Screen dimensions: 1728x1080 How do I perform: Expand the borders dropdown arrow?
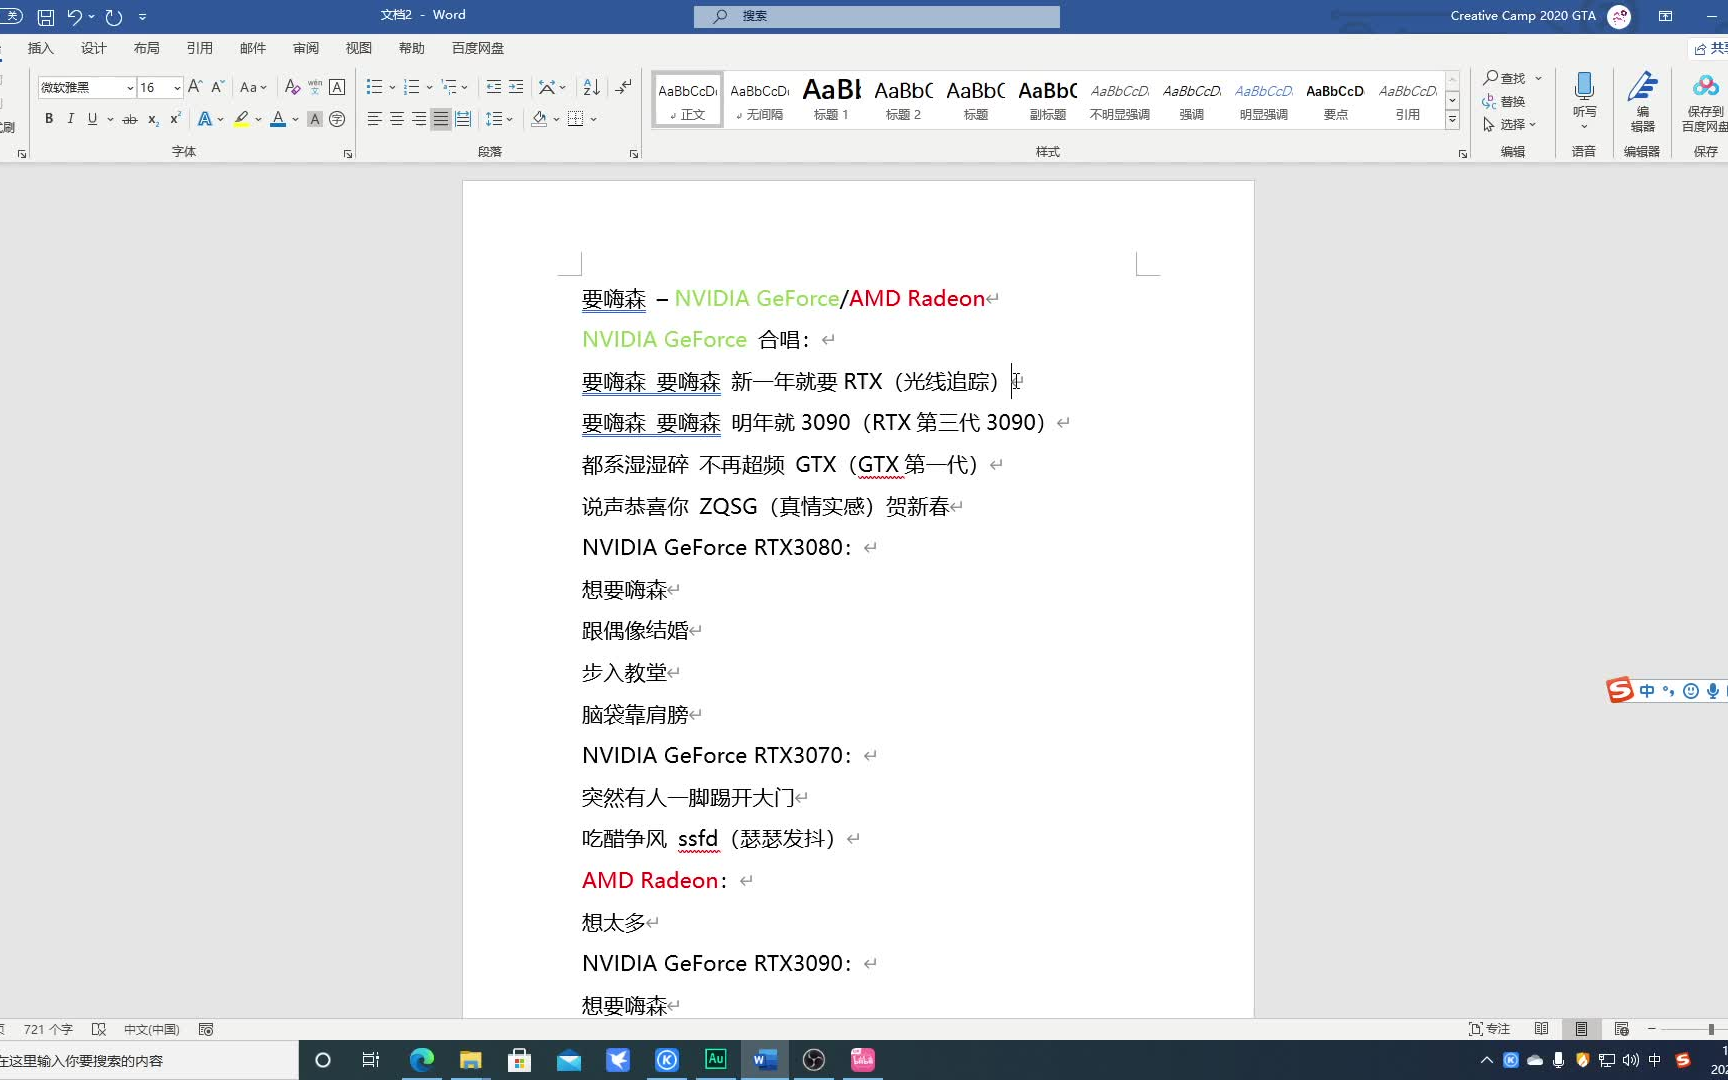click(x=593, y=119)
